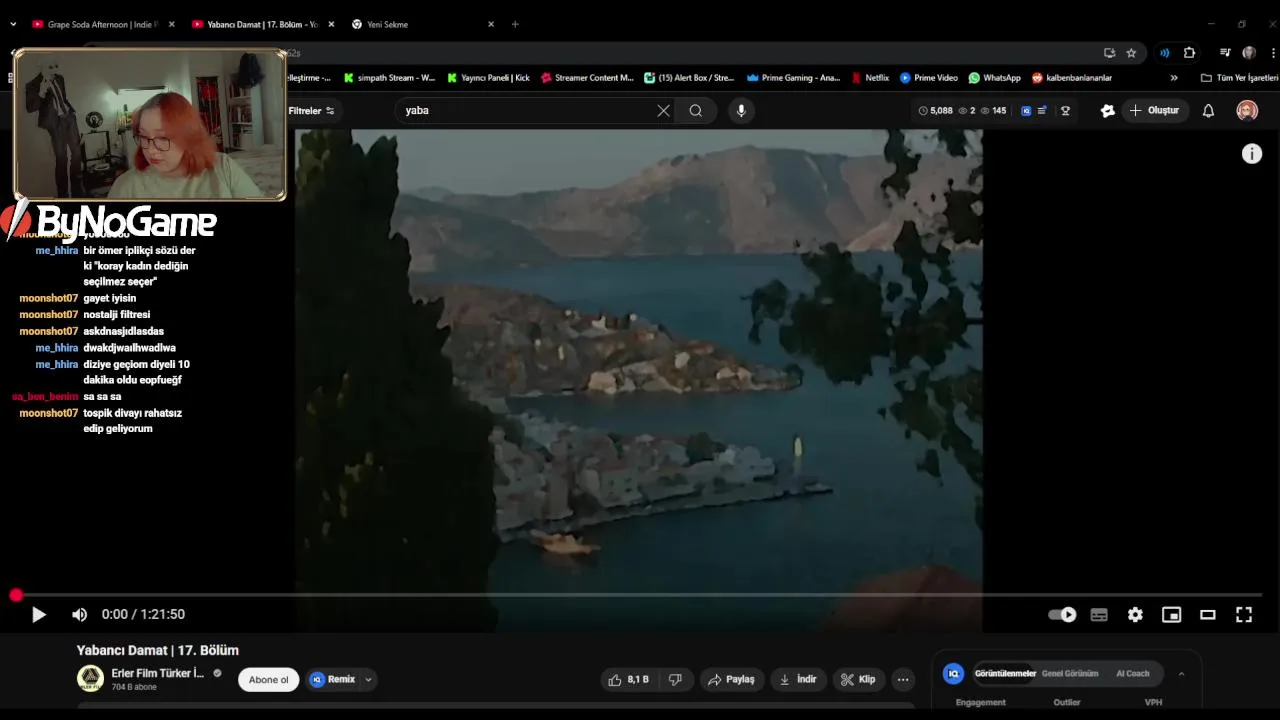
Task: Click the Remix button
Action: (333, 680)
